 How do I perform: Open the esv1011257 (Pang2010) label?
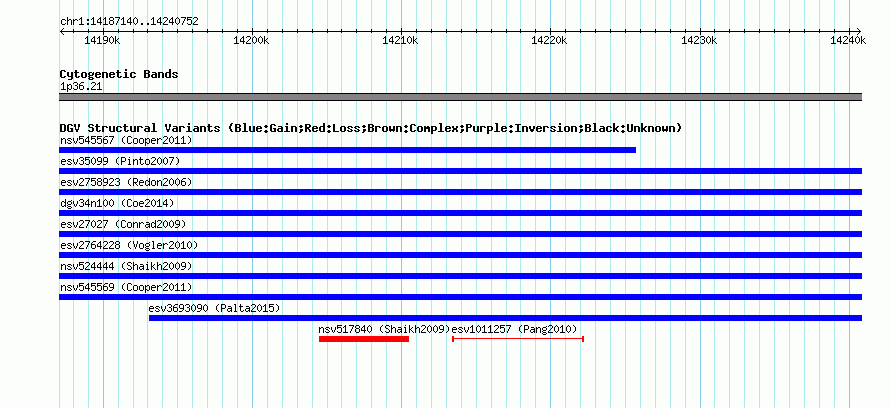[514, 329]
